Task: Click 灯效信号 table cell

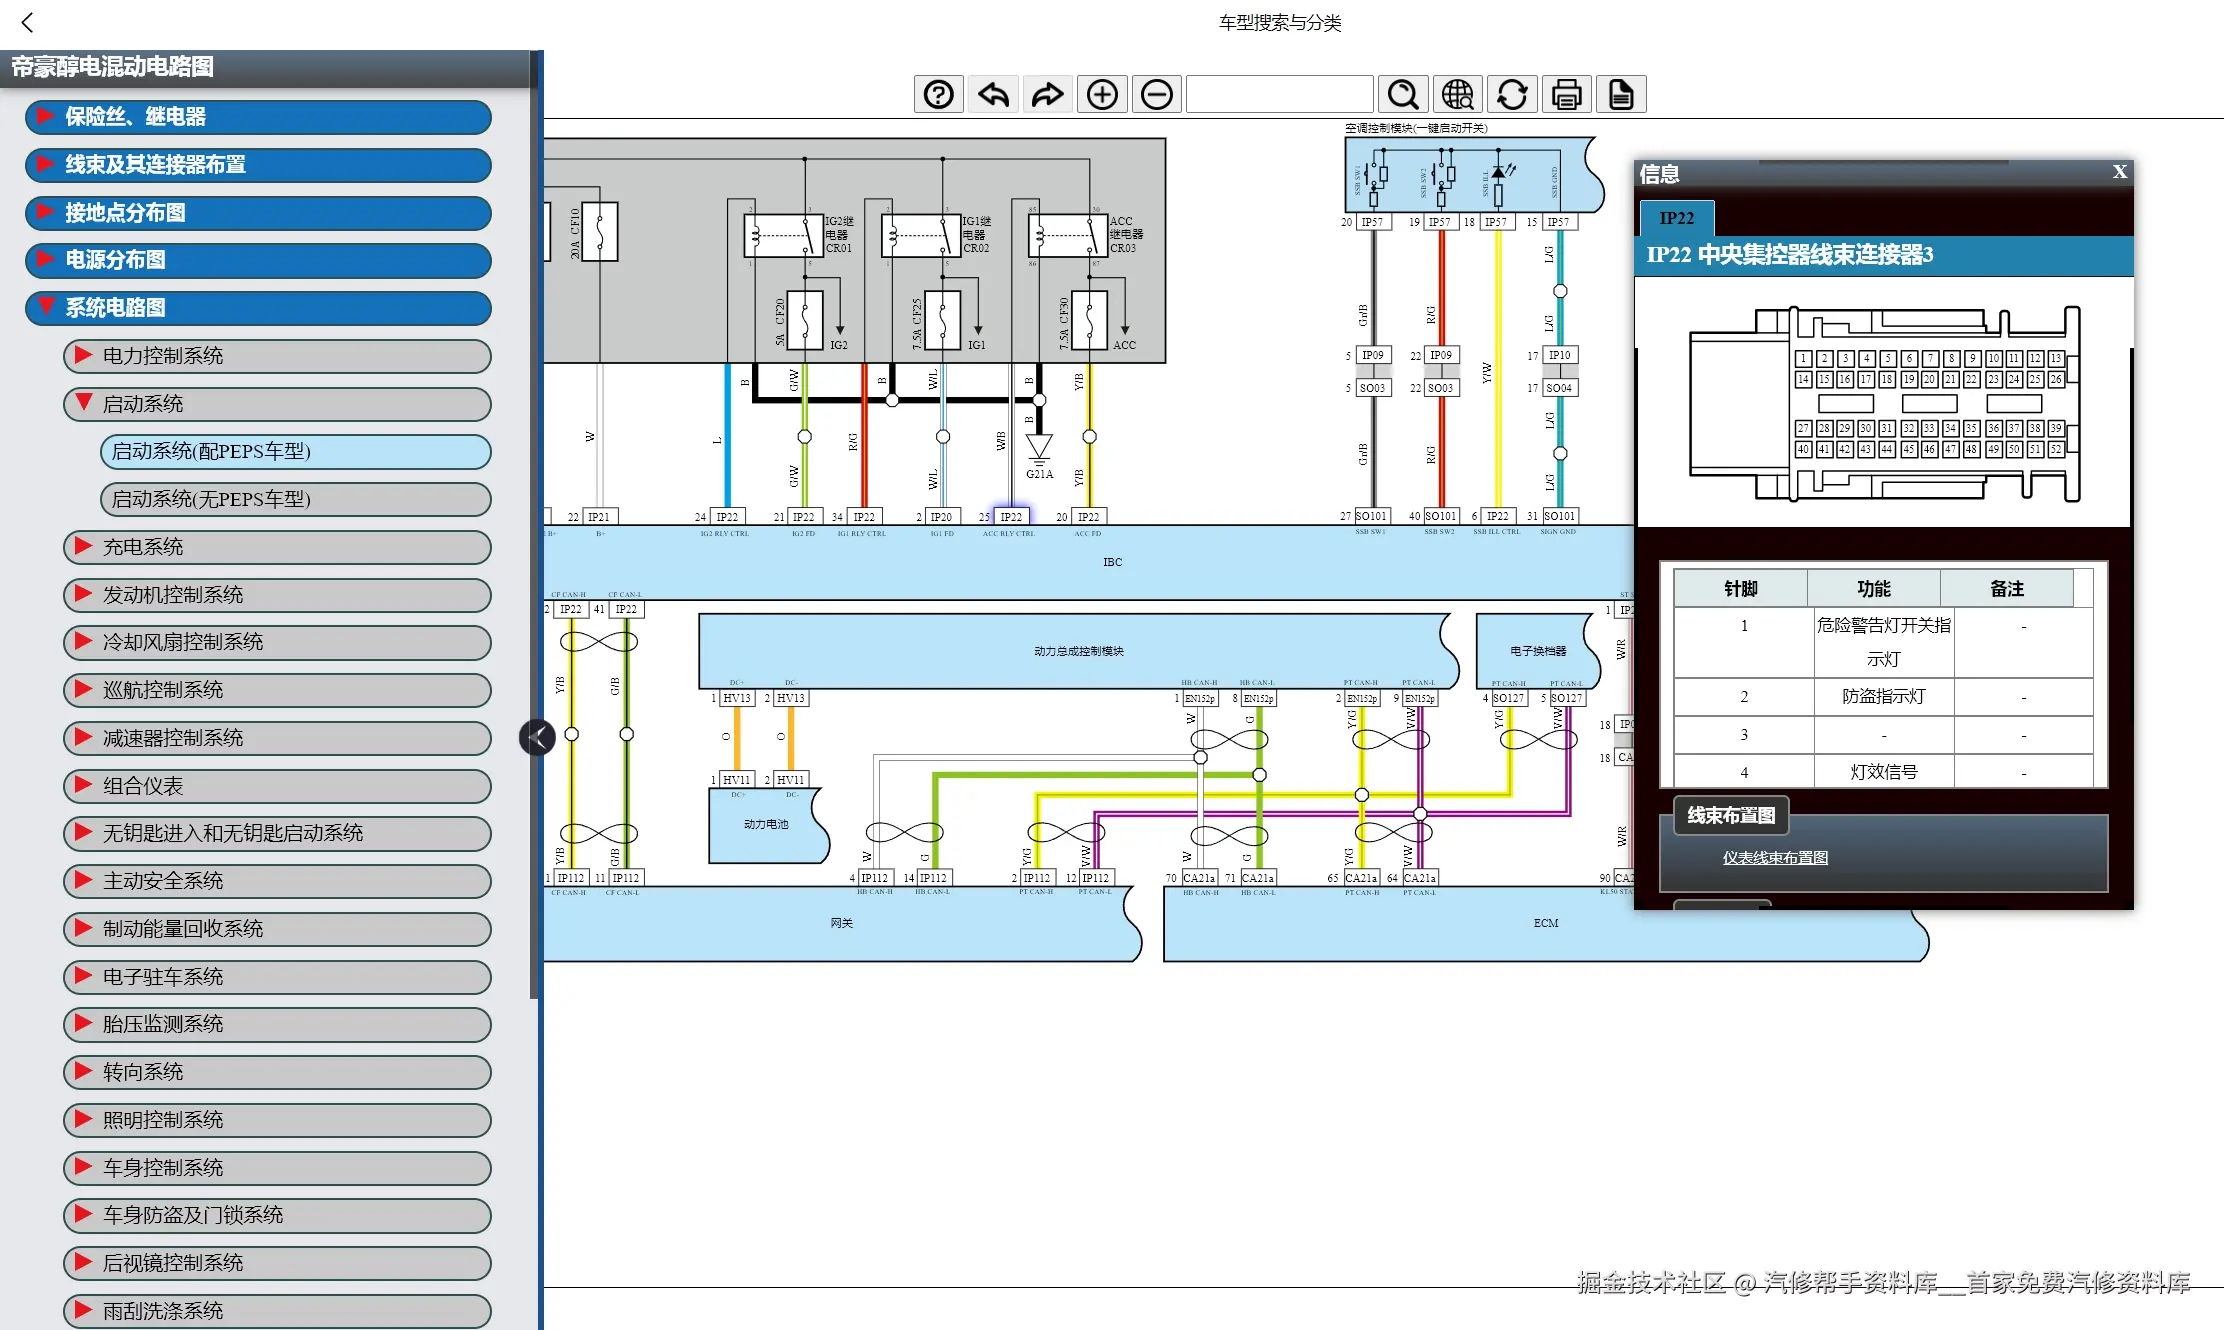Action: pos(1883,773)
